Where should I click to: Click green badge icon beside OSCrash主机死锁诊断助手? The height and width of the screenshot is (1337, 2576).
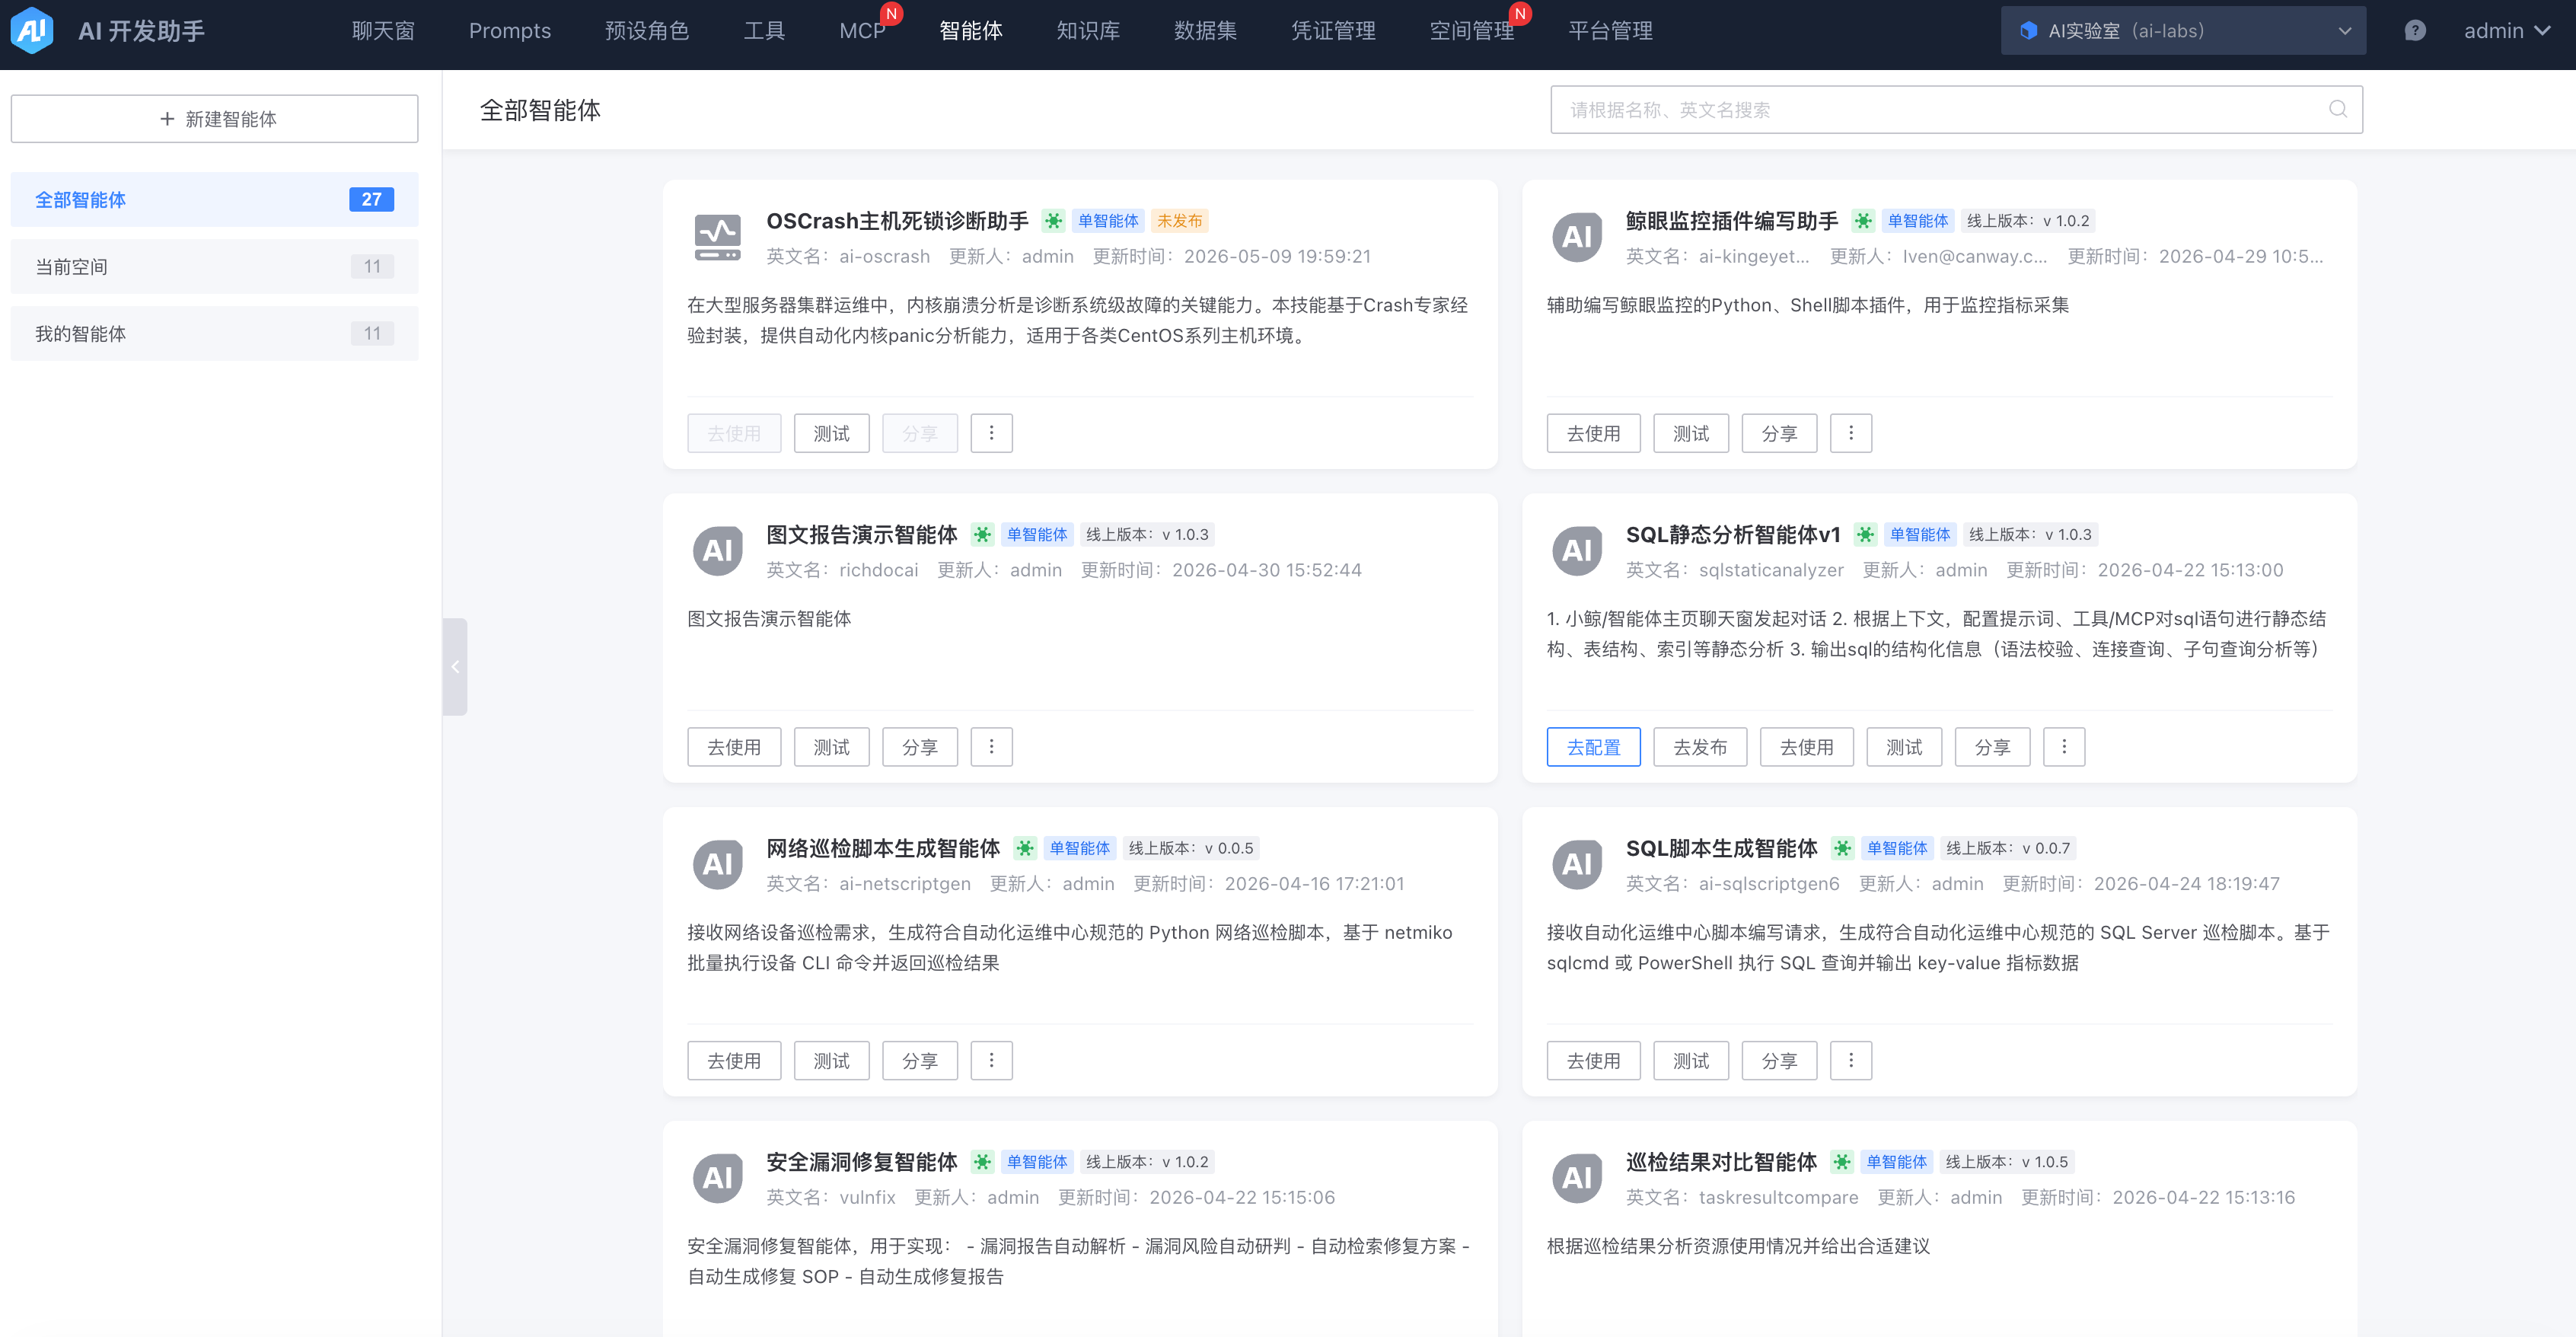pos(1053,221)
